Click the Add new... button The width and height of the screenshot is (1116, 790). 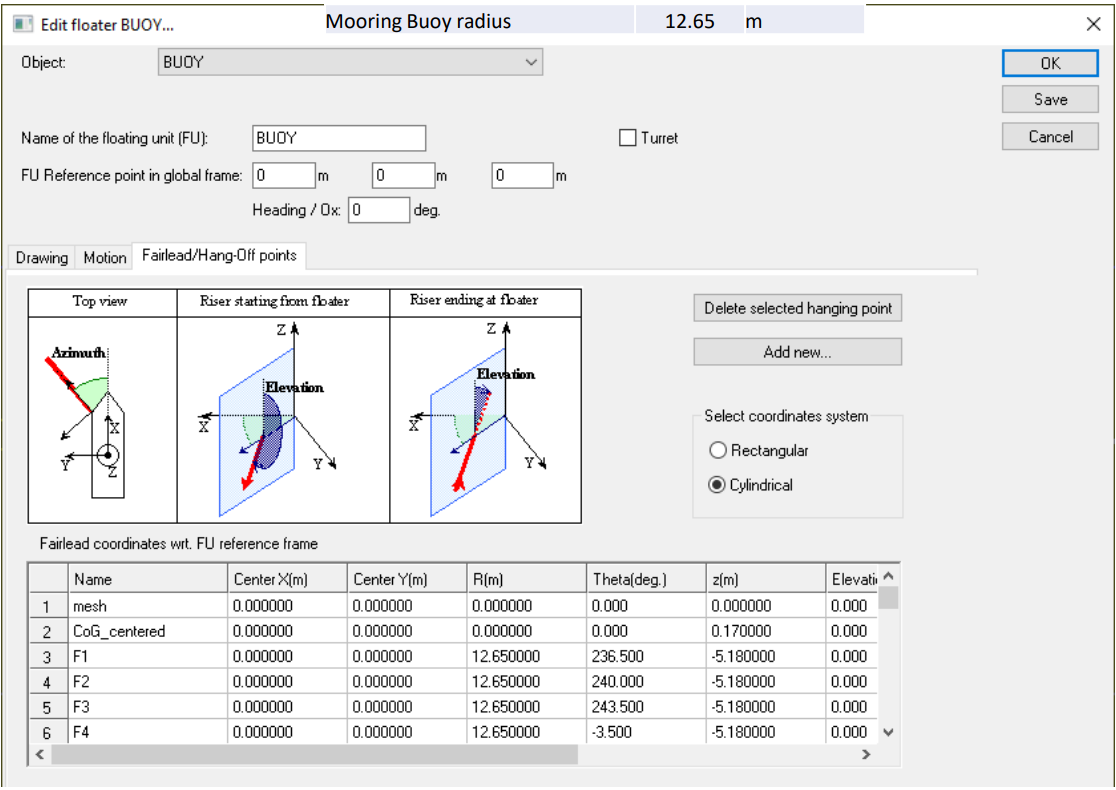point(797,352)
